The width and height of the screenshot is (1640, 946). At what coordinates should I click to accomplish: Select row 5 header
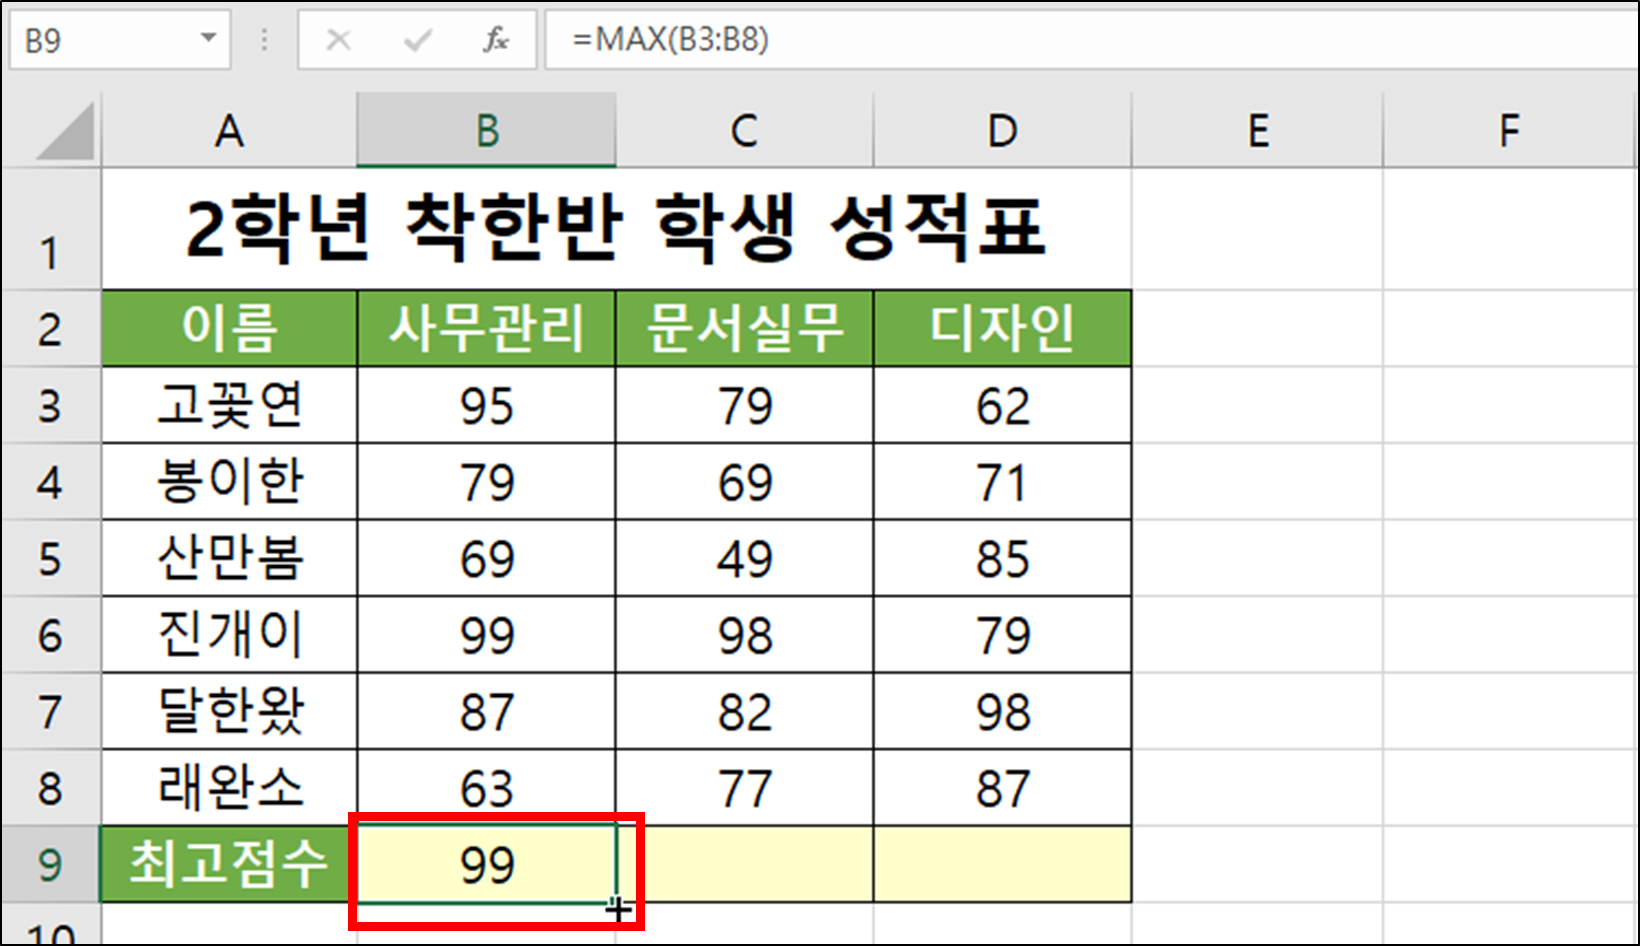click(52, 558)
